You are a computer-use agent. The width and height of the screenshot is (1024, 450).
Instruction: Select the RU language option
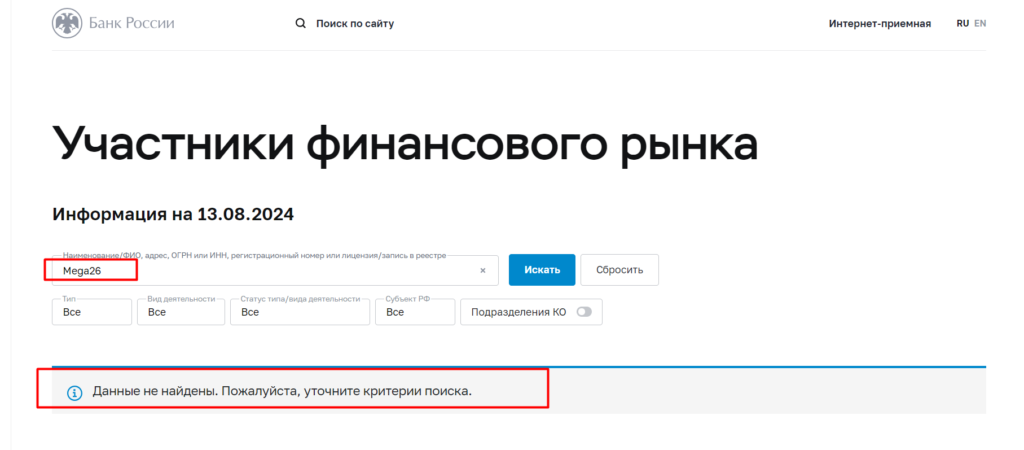point(963,24)
